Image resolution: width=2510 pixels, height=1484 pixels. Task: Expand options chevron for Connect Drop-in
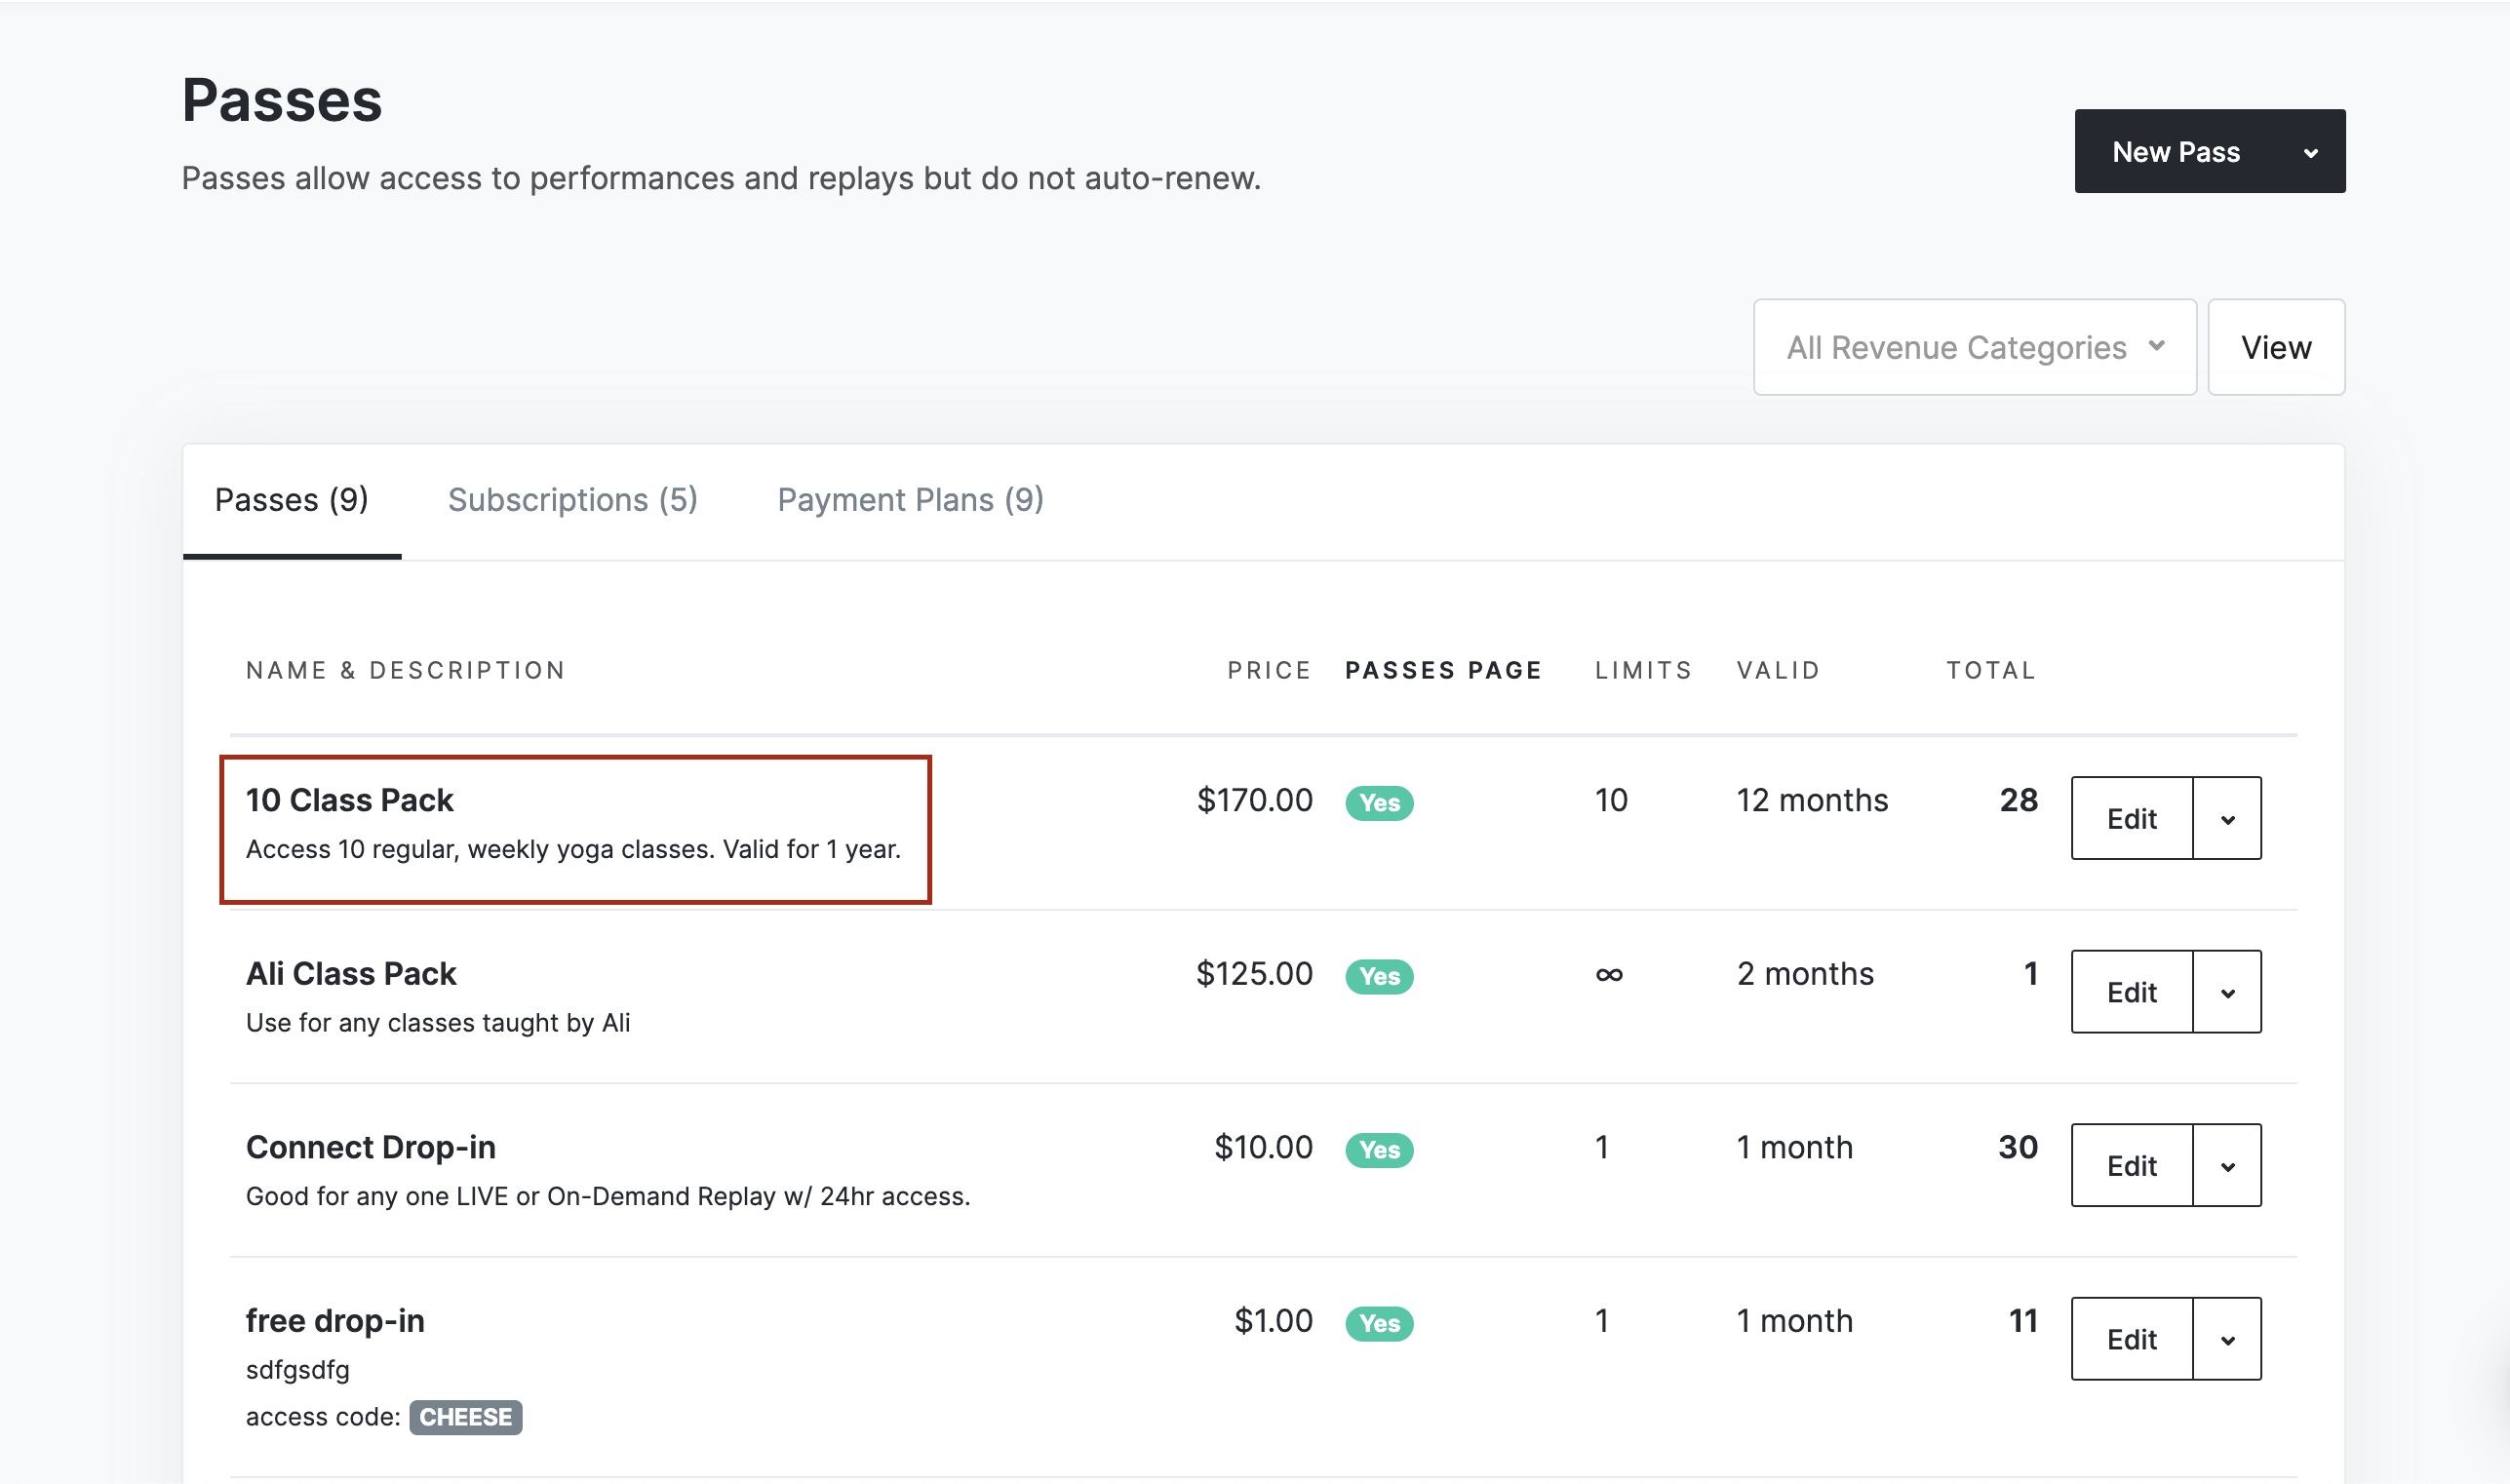click(2227, 1166)
